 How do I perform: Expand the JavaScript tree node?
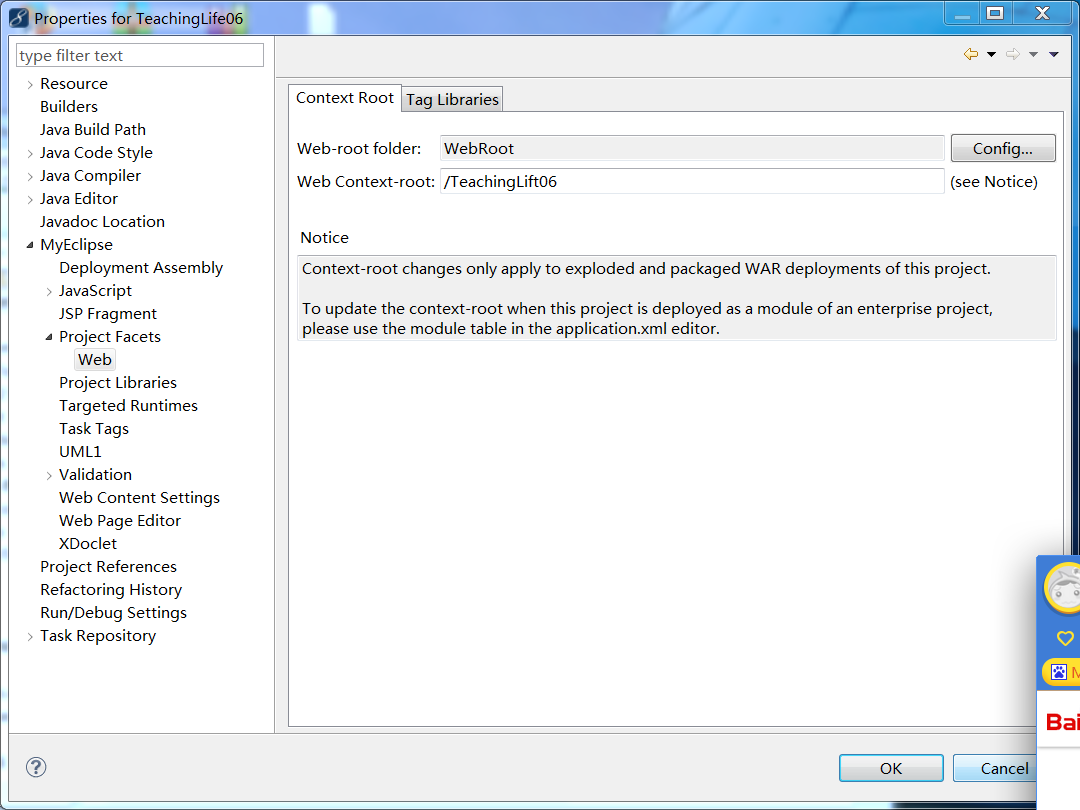(49, 292)
